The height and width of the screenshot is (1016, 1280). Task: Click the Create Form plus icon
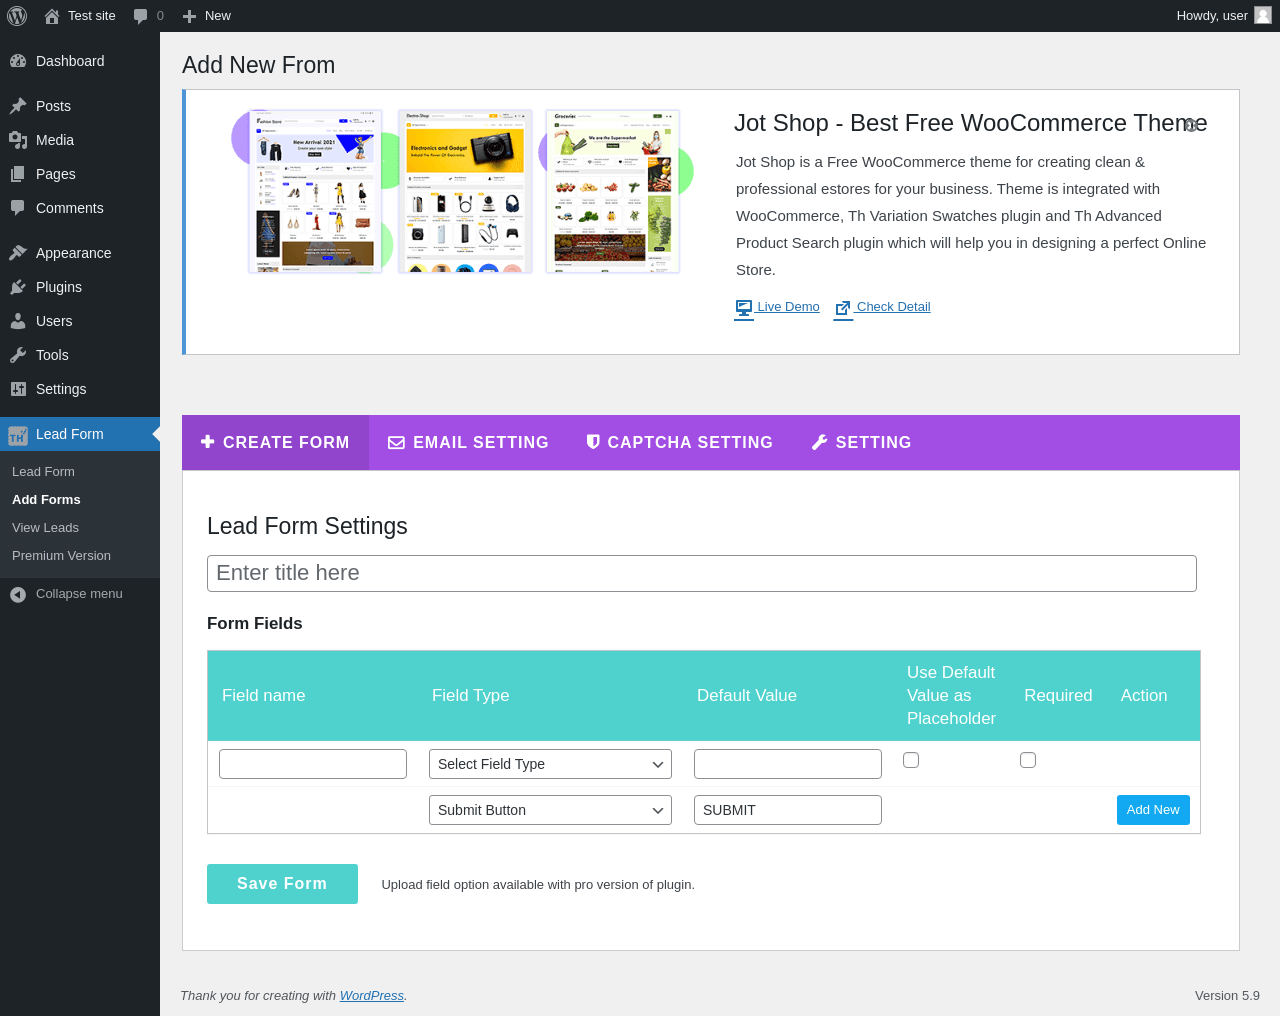208,442
